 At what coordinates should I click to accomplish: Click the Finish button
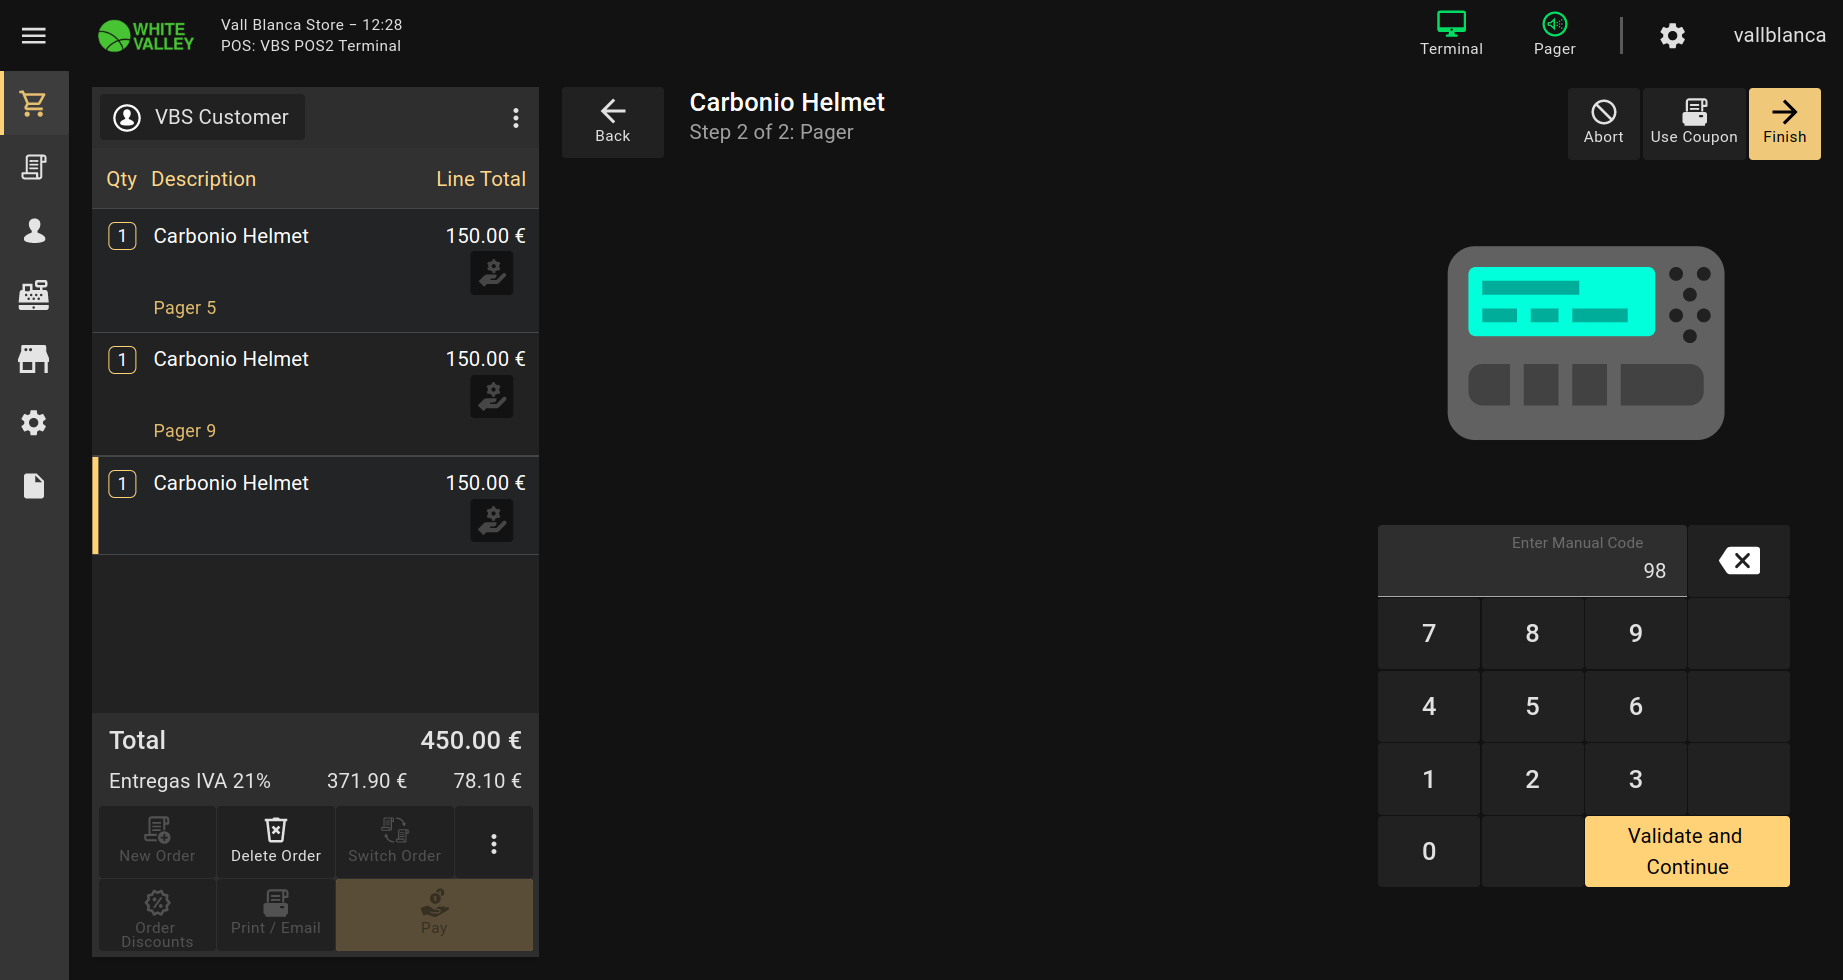[1784, 123]
